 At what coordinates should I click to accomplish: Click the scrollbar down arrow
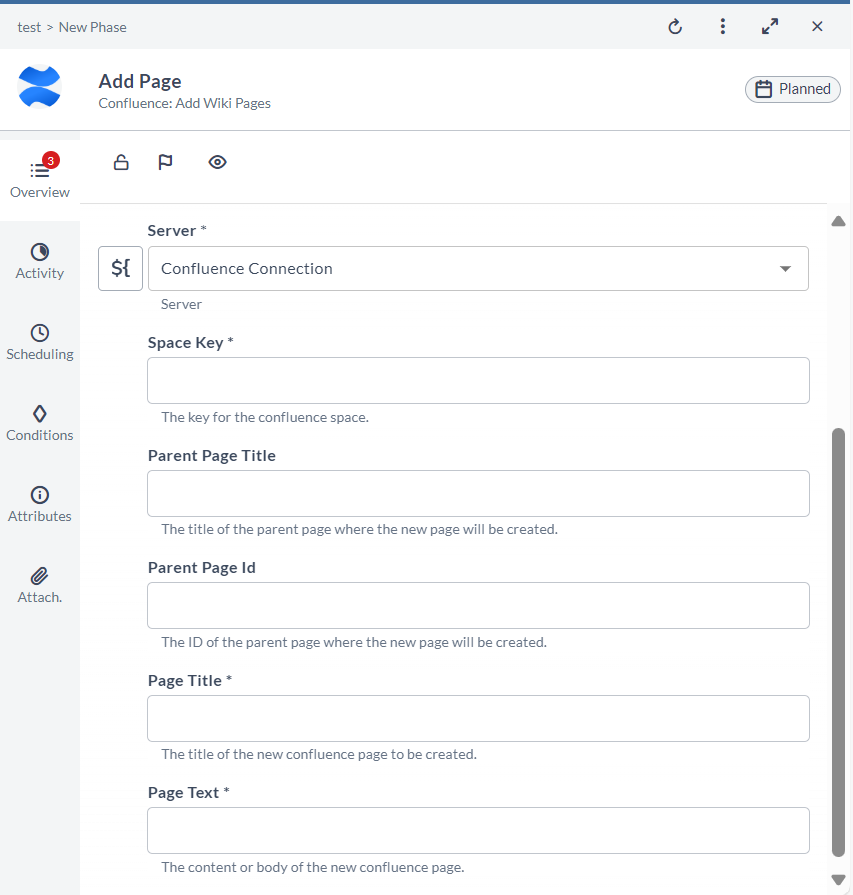[x=838, y=880]
